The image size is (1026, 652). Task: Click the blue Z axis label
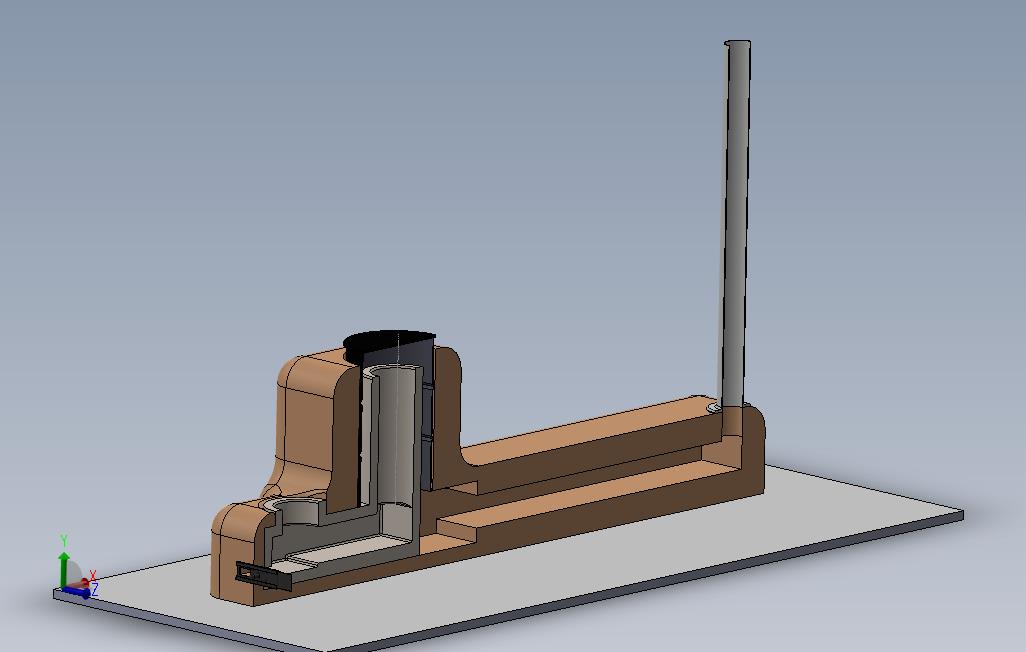(95, 590)
